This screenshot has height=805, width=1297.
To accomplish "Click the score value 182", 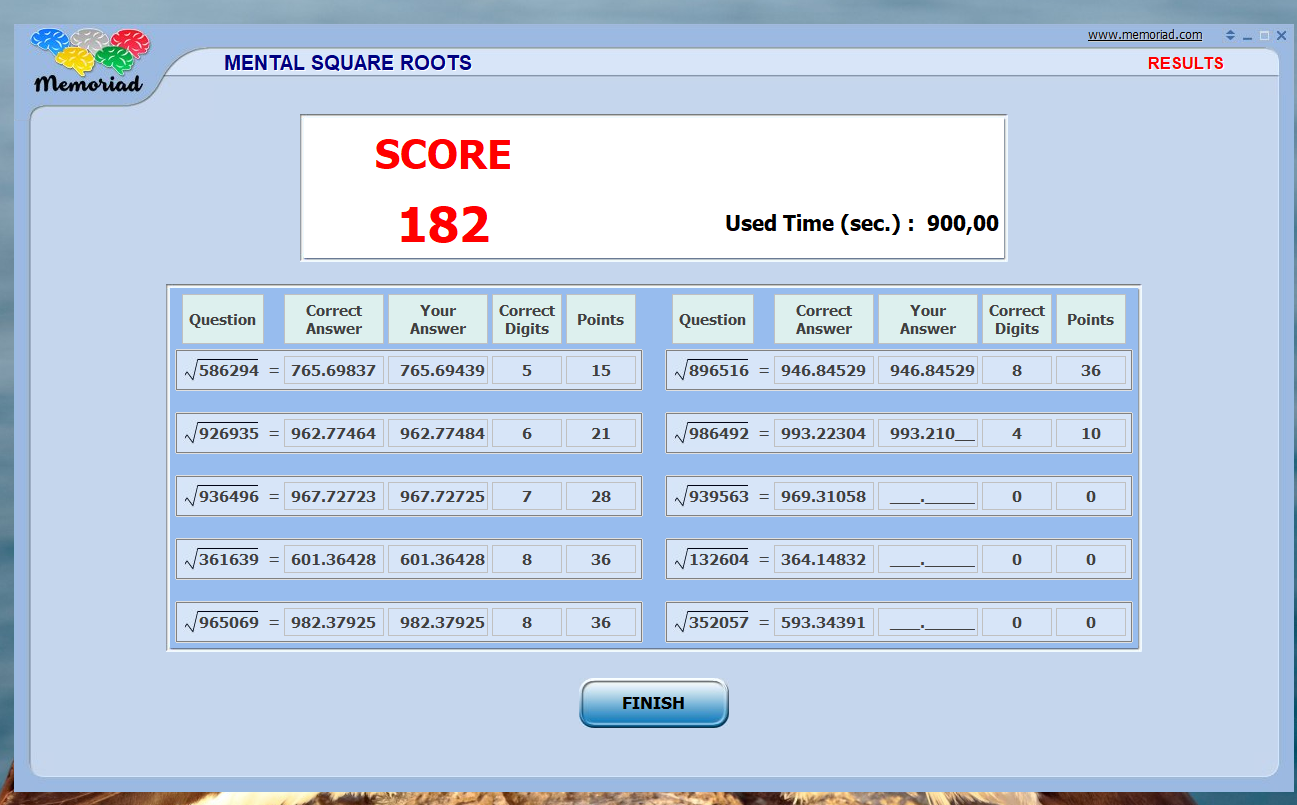I will [x=444, y=225].
